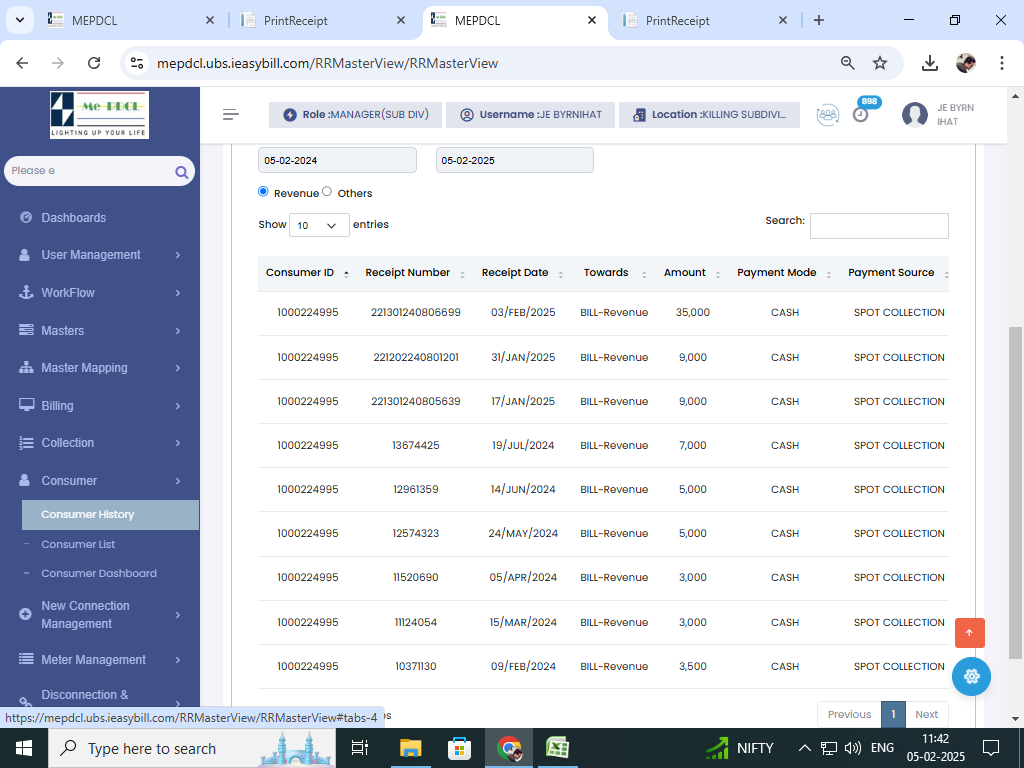Click the browser reload icon
This screenshot has width=1024, height=768.
pyautogui.click(x=94, y=63)
